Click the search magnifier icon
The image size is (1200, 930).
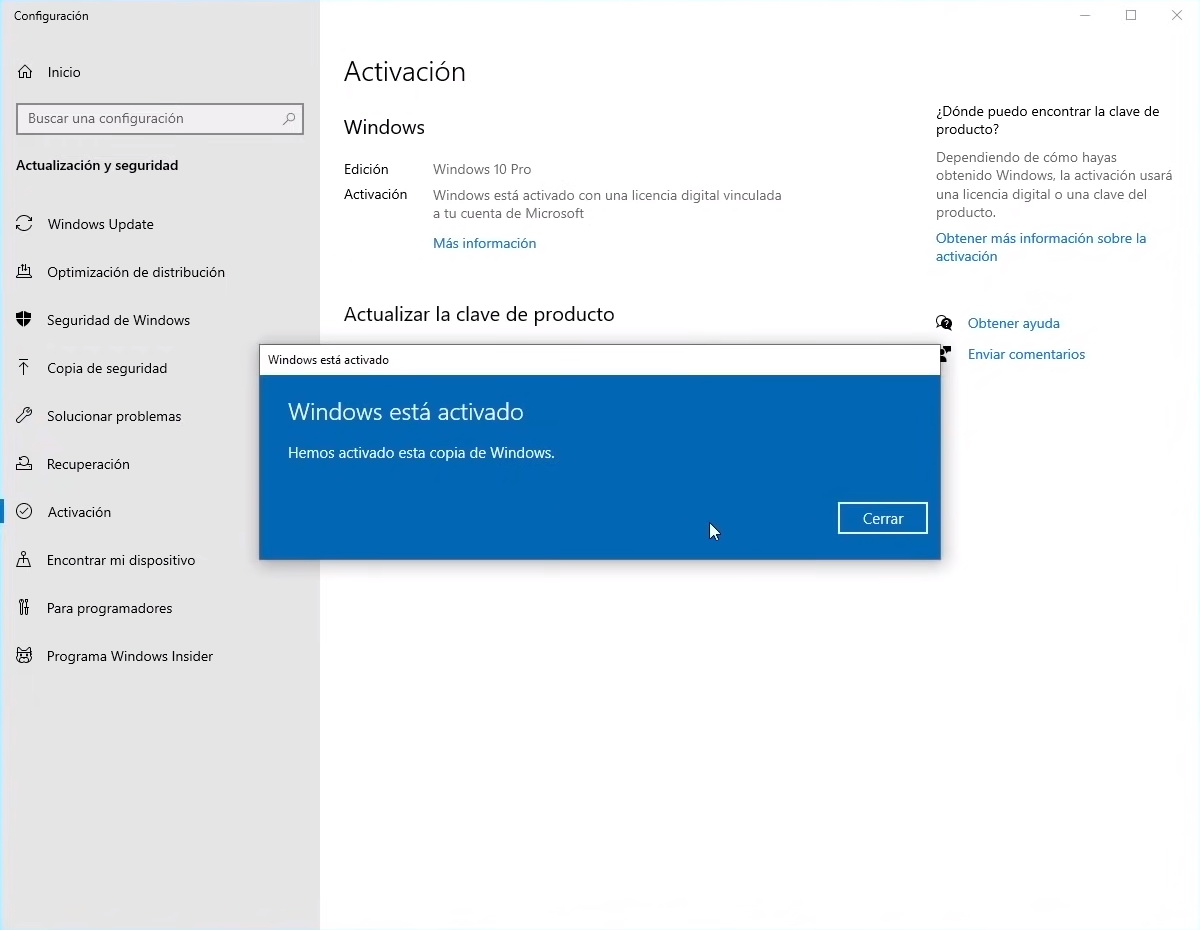[289, 118]
